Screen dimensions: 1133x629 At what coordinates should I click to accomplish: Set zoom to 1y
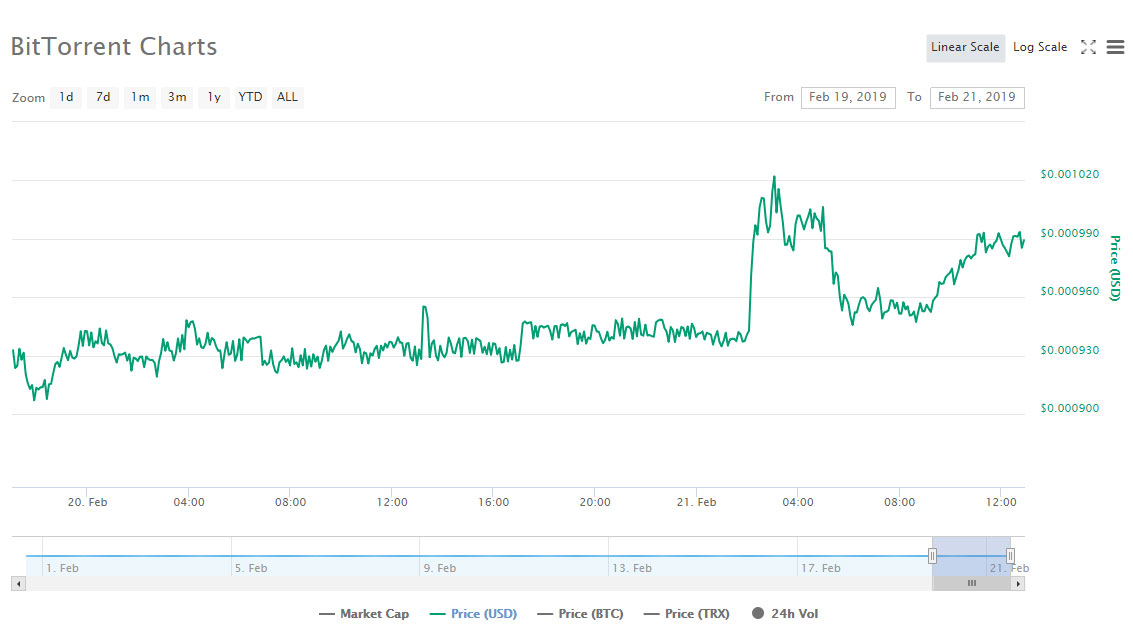point(214,97)
